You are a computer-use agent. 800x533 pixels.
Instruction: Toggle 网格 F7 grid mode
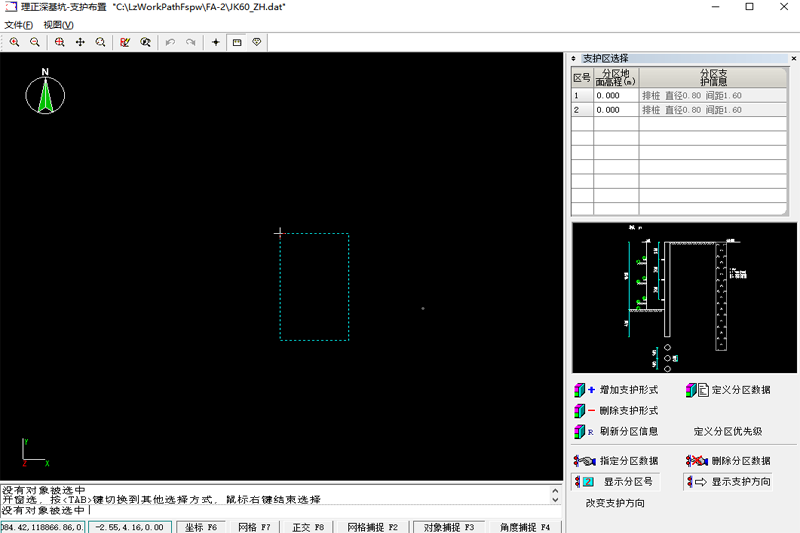click(x=255, y=527)
